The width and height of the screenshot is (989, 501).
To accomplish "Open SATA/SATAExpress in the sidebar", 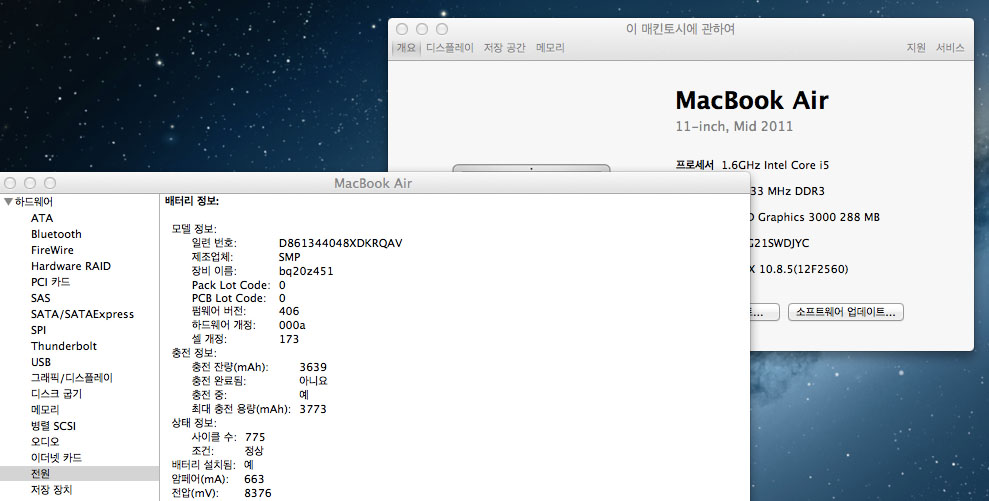I will [x=81, y=314].
